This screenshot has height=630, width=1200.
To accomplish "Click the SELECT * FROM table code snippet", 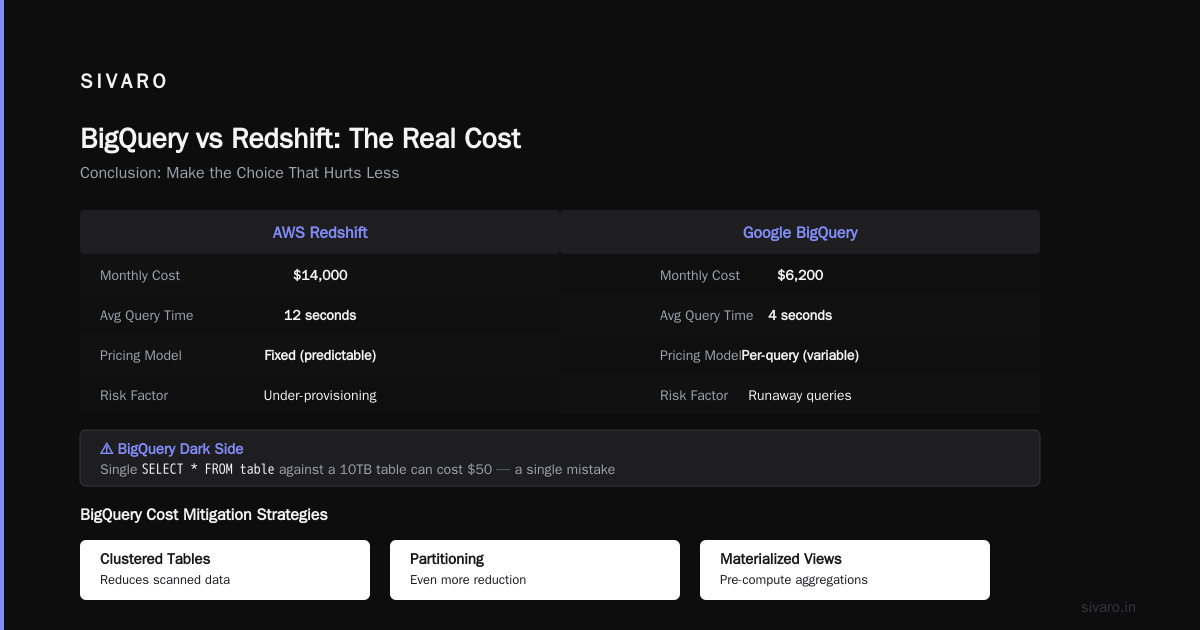I will tap(208, 469).
